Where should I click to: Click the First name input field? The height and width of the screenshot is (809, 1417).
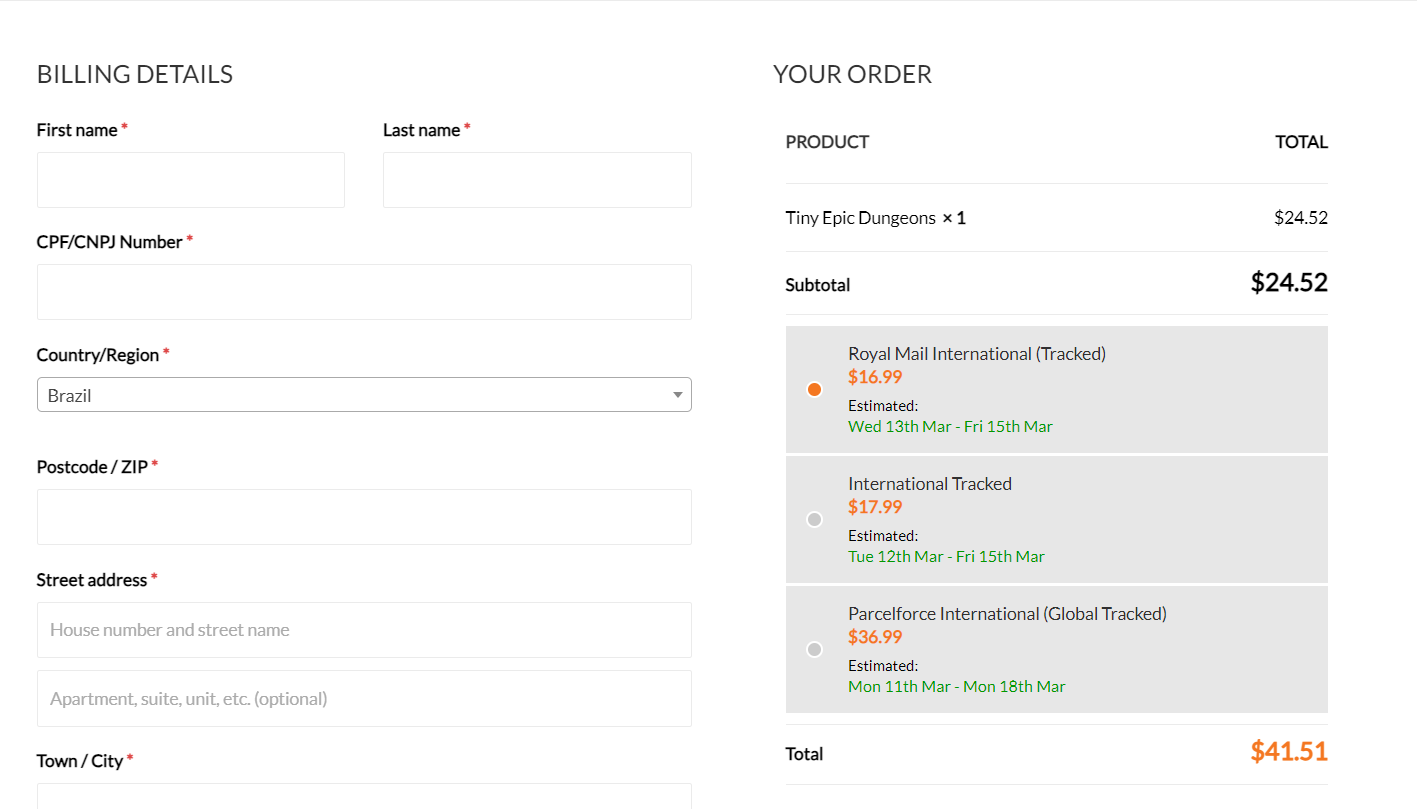pyautogui.click(x=190, y=180)
